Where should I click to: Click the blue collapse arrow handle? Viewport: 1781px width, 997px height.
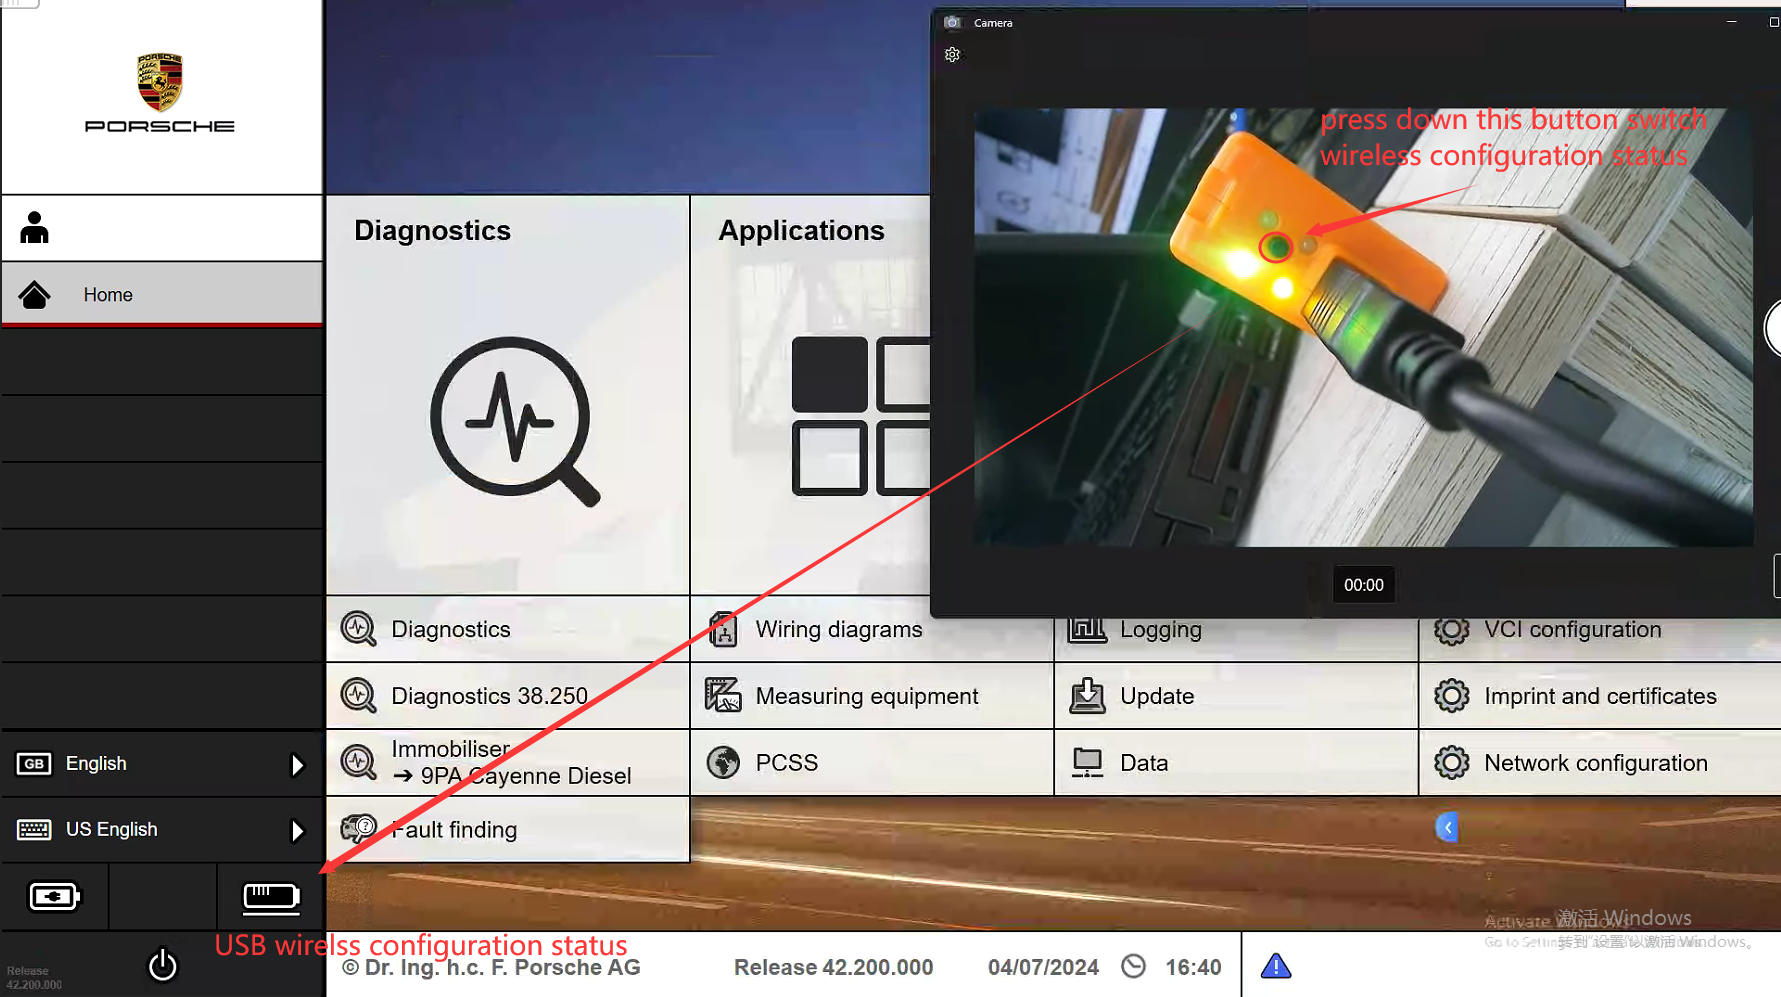click(1447, 827)
